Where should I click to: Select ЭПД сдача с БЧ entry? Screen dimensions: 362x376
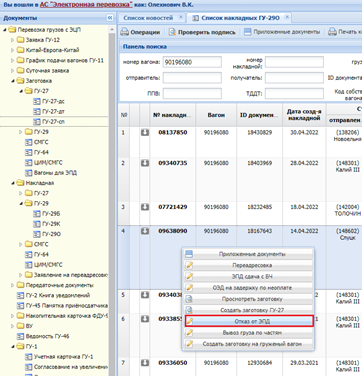point(248,276)
